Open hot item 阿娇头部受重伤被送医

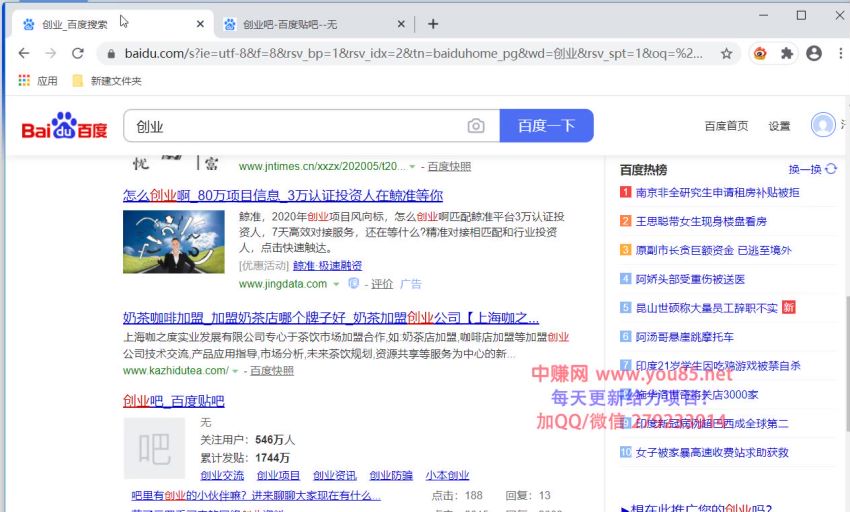pos(690,279)
